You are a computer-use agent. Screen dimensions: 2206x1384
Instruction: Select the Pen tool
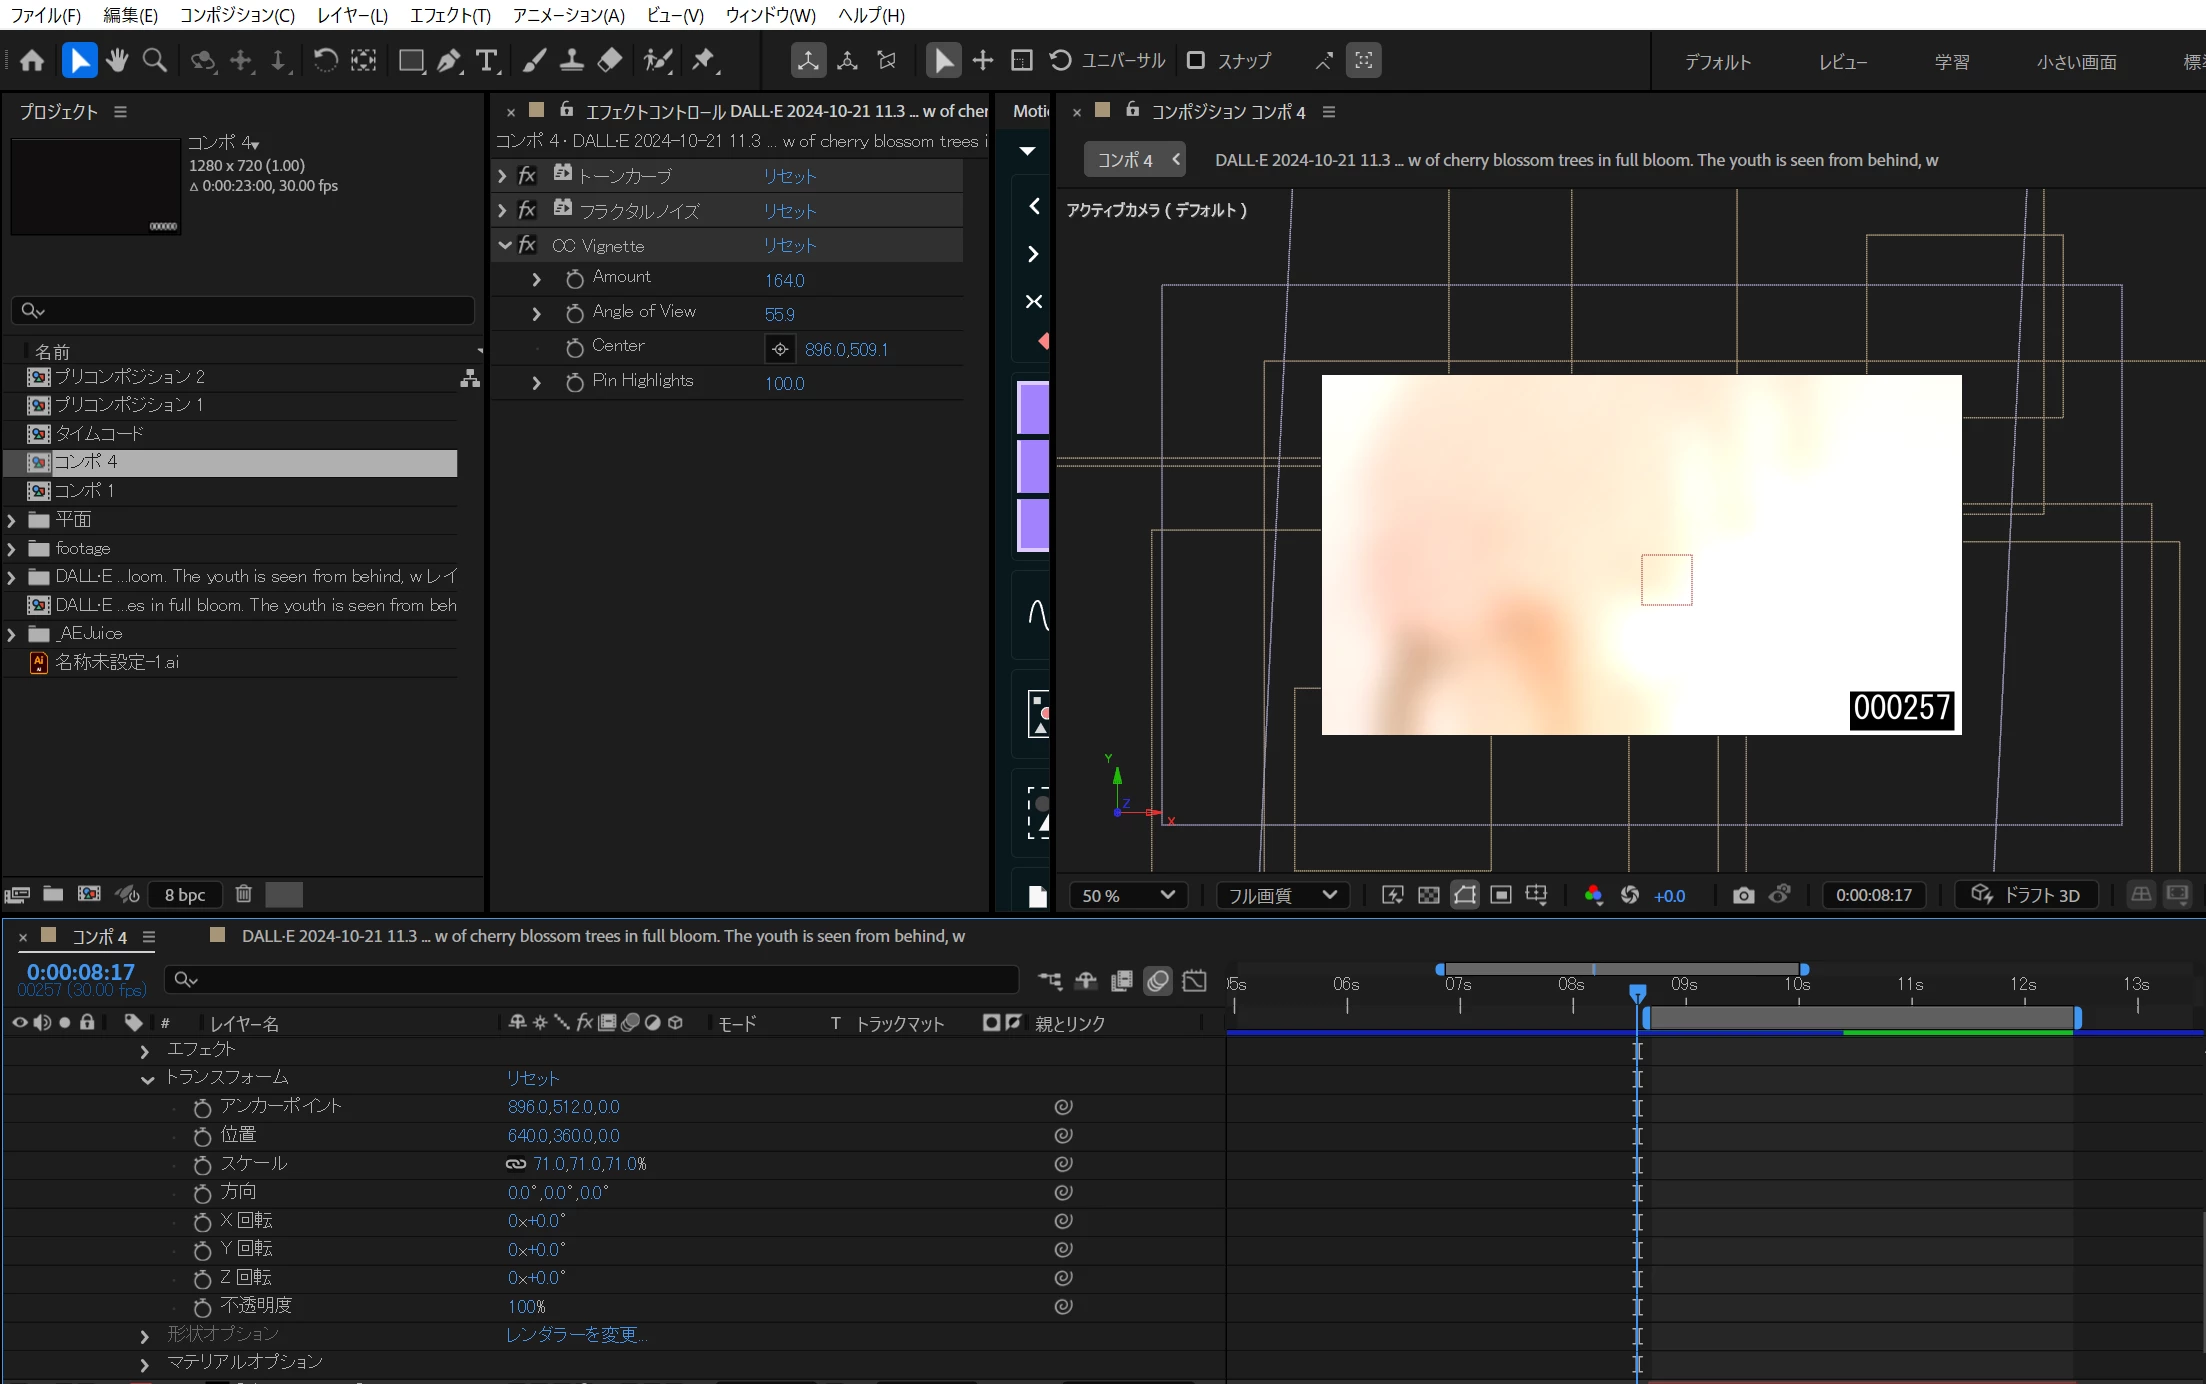click(449, 61)
